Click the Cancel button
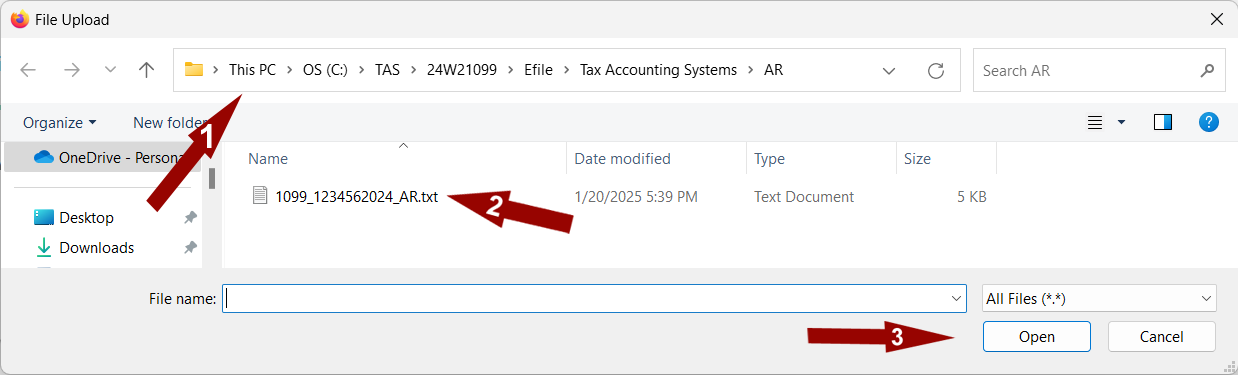This screenshot has height=375, width=1238. pos(1161,337)
